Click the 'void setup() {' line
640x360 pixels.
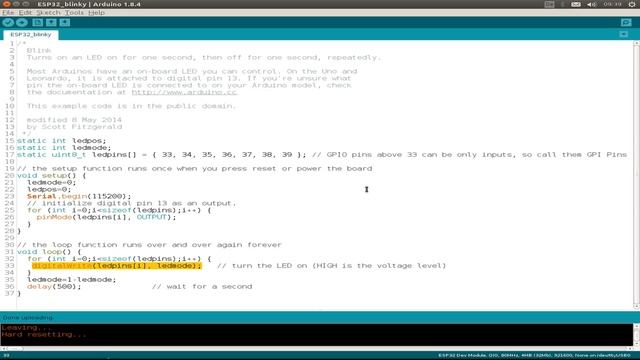tap(51, 176)
